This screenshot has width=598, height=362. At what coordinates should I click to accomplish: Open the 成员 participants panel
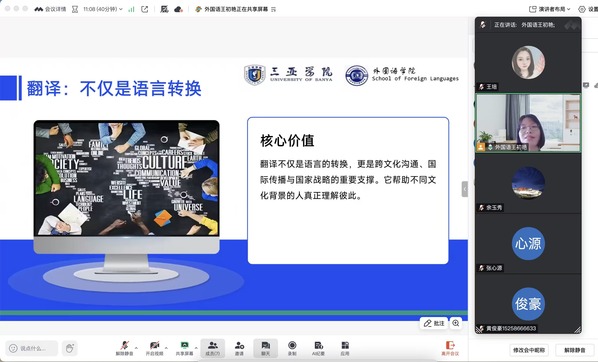(213, 348)
